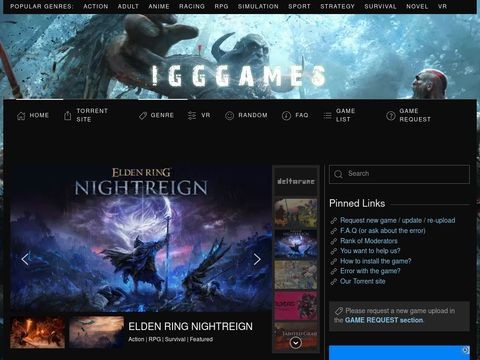Click the search magnifier icon
This screenshot has height=360, width=480.
pos(338,174)
